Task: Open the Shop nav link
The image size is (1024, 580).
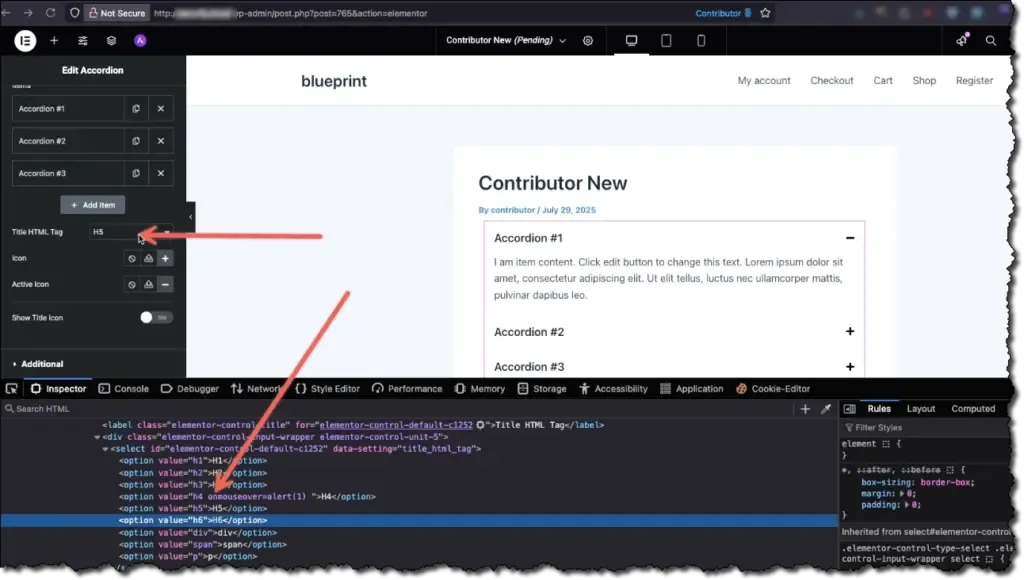Action: (924, 80)
